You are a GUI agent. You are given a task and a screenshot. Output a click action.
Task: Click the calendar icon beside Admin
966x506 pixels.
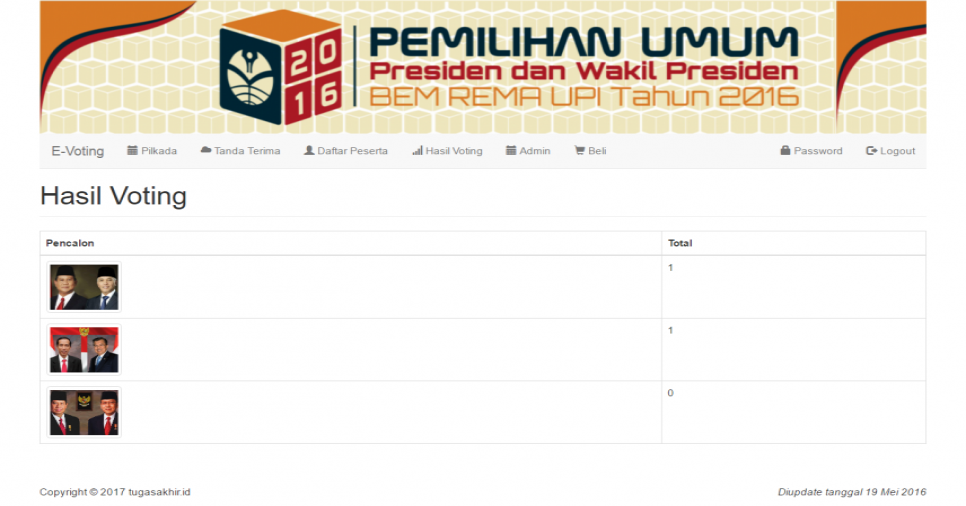(511, 150)
